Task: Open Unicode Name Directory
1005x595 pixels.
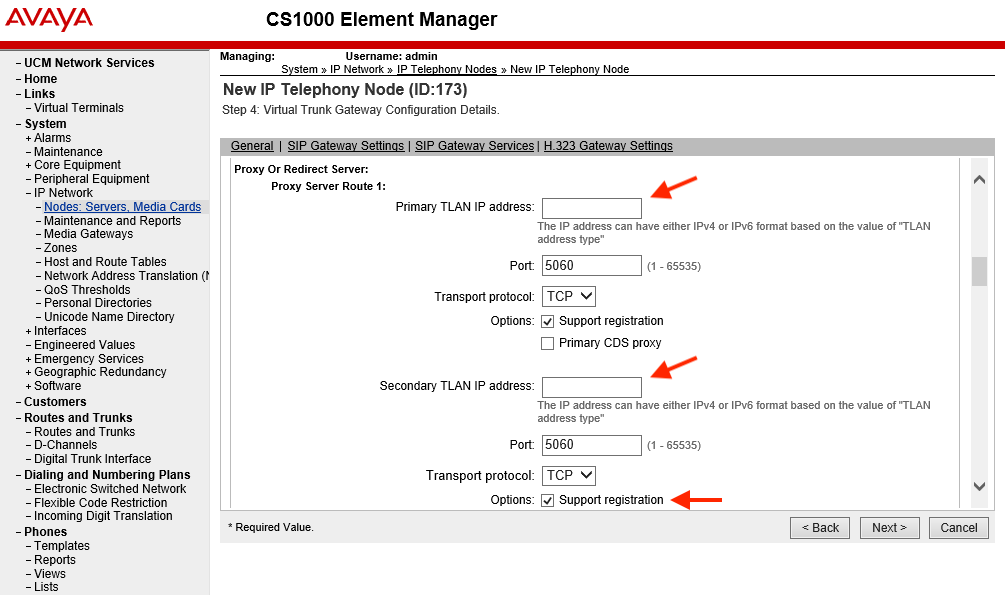Action: point(109,317)
